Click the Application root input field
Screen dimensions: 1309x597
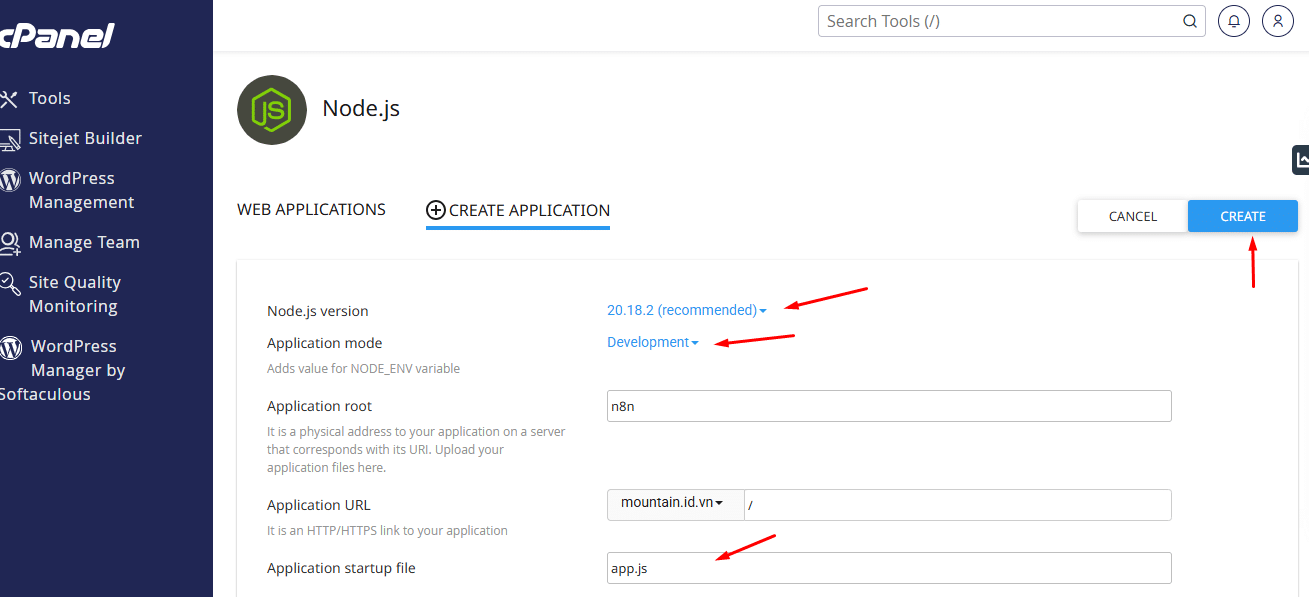(889, 406)
